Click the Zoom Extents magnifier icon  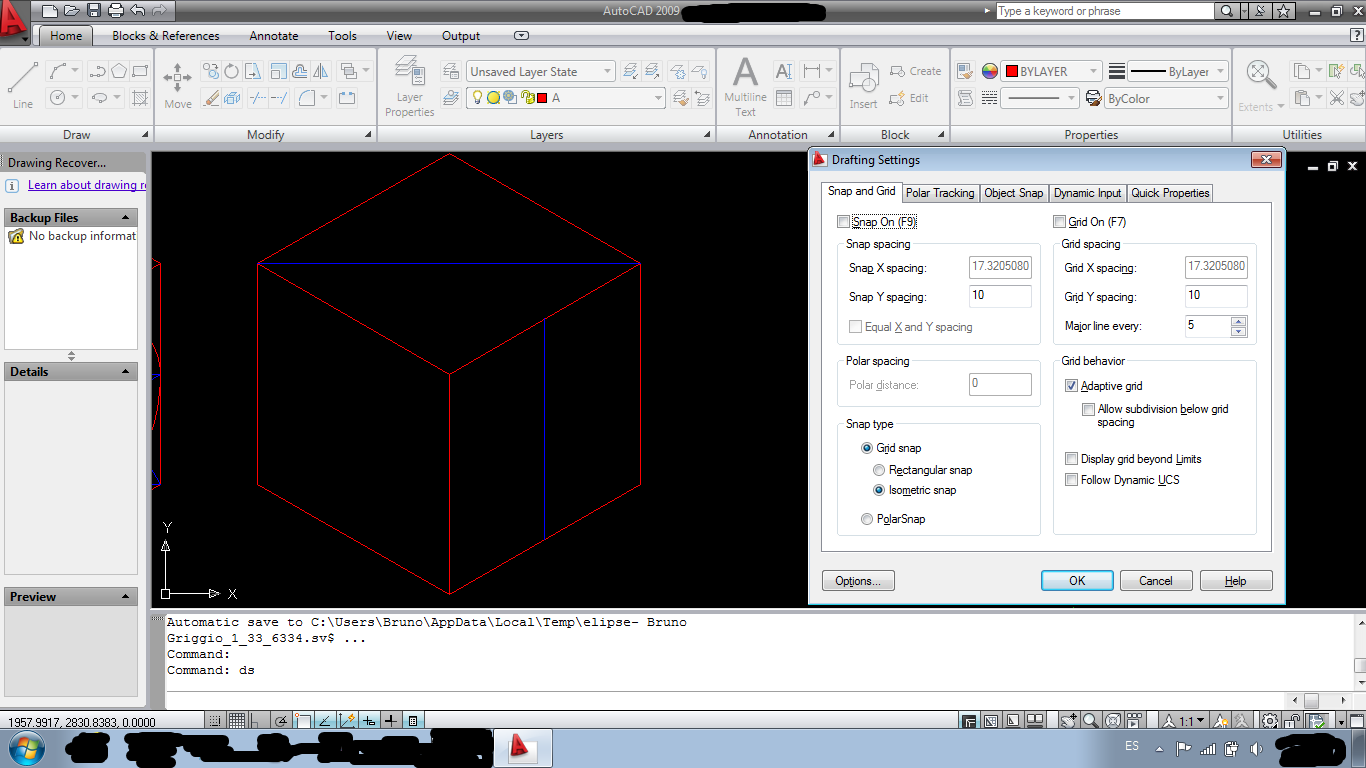(x=1259, y=76)
